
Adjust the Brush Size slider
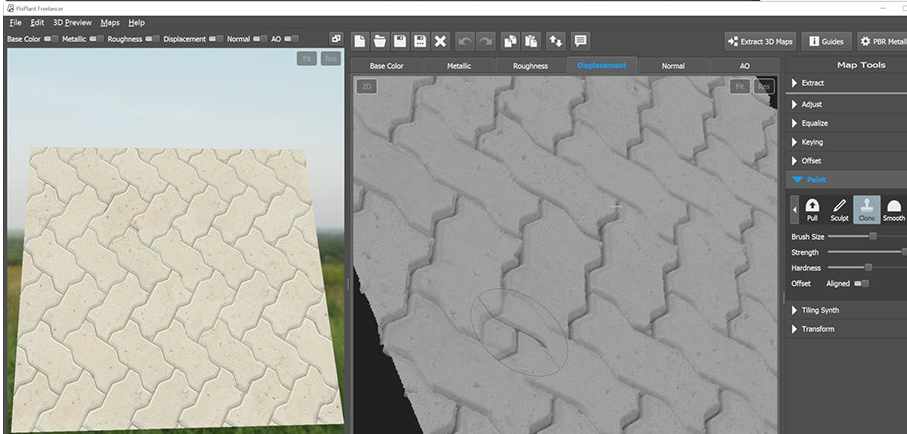click(x=872, y=236)
